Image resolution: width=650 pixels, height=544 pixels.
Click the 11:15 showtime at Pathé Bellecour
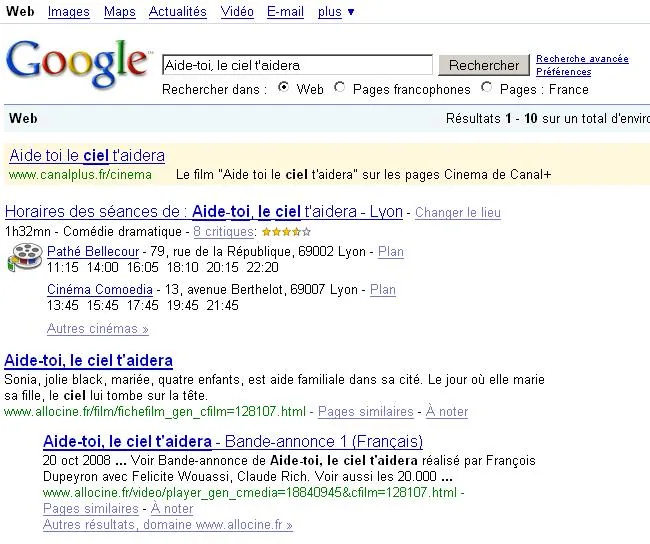click(63, 267)
